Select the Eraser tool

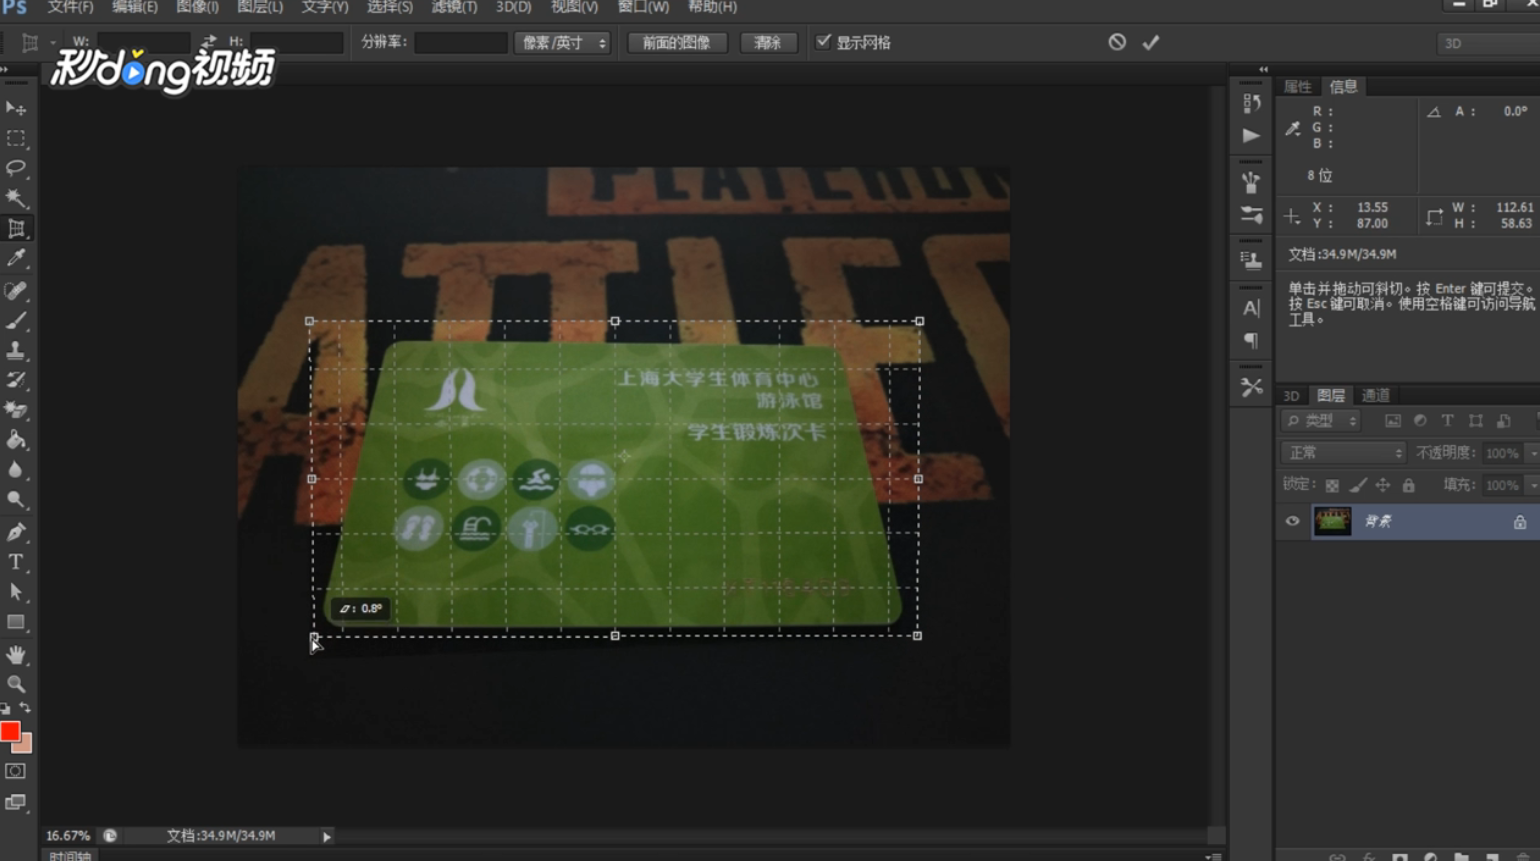(16, 410)
